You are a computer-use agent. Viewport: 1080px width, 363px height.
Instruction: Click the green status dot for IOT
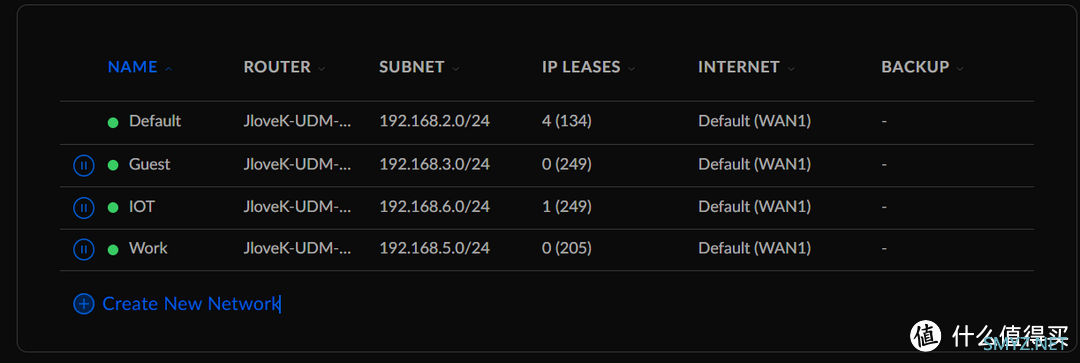113,207
